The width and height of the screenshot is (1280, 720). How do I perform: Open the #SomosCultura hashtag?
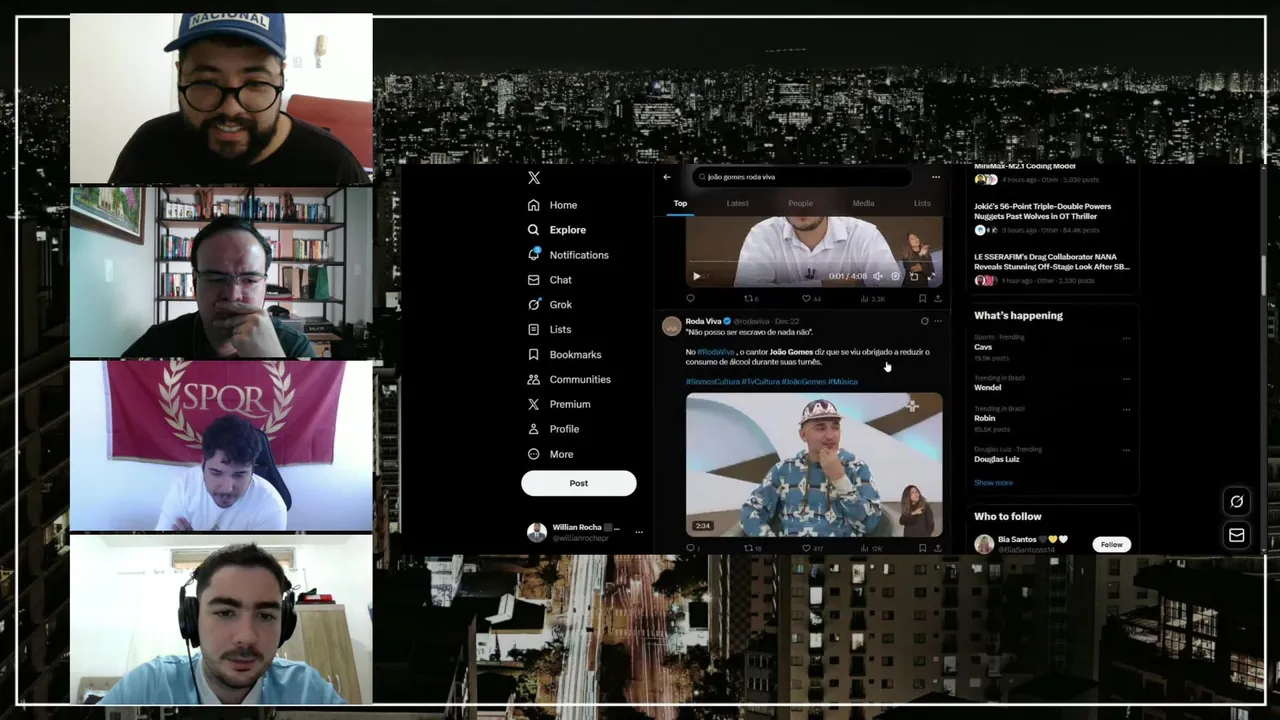(711, 382)
